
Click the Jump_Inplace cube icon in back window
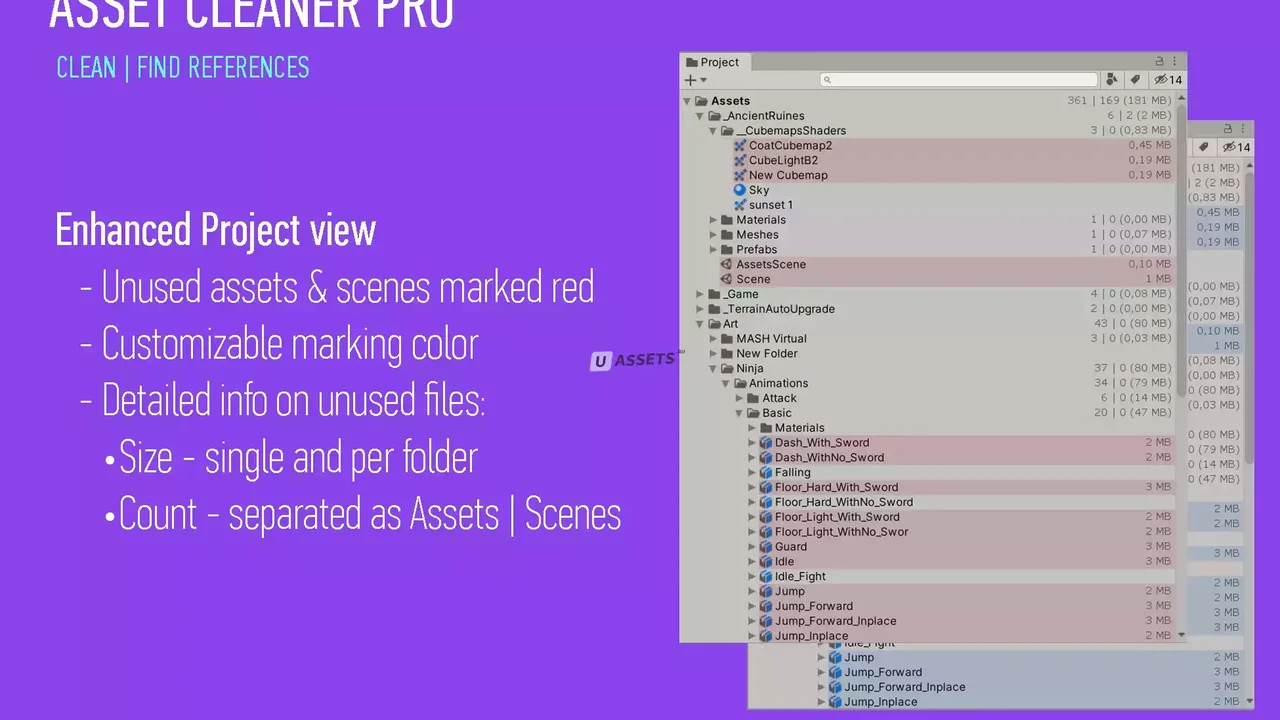[835, 702]
